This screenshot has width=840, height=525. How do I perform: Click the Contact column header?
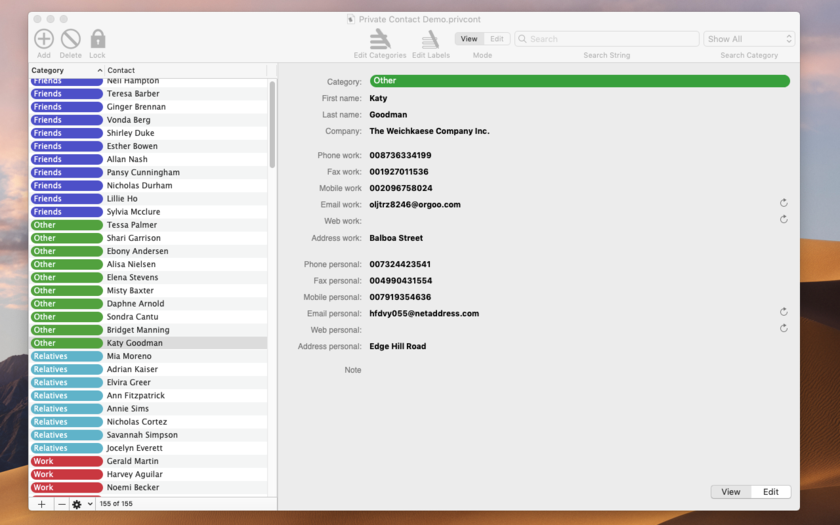pos(185,71)
